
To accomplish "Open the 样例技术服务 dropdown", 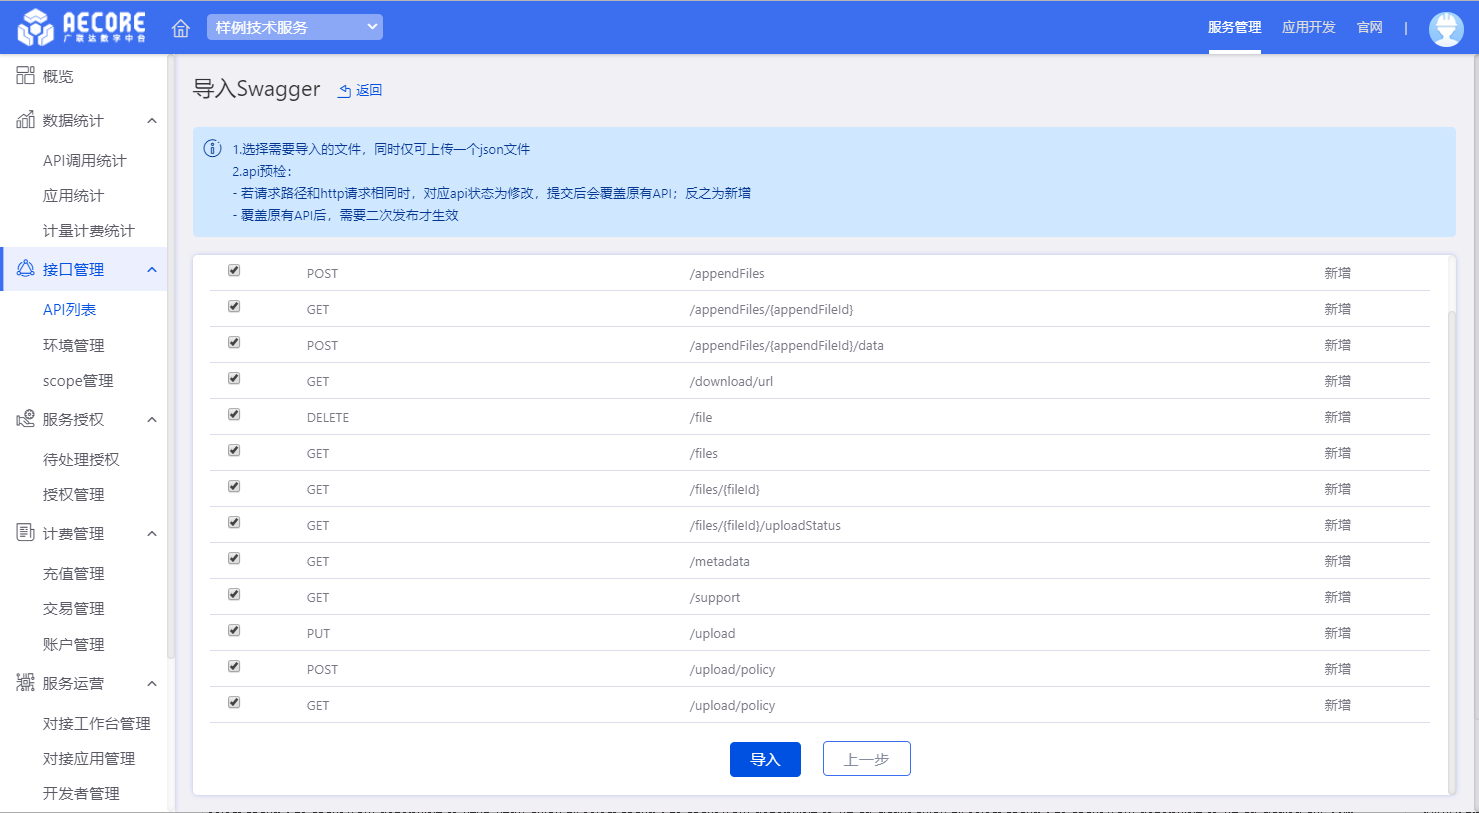I will tap(294, 27).
